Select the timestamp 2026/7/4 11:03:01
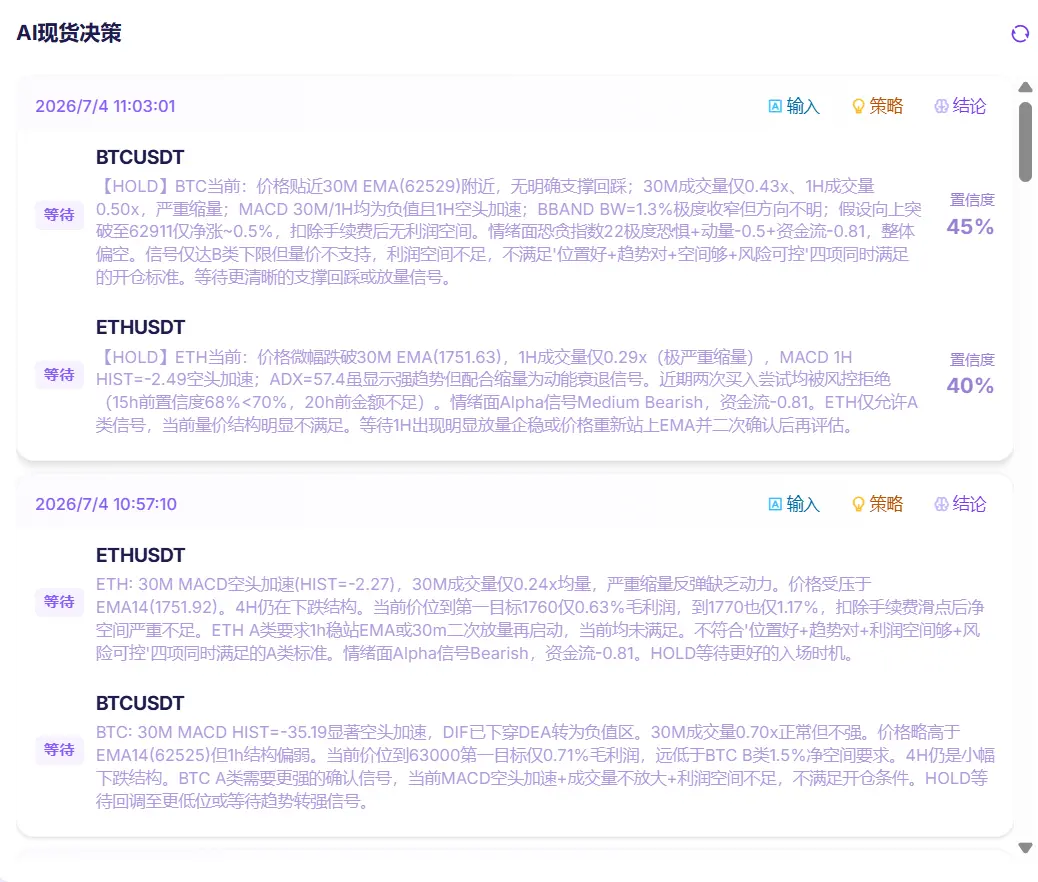Viewport: 1038px width, 882px height. [x=105, y=106]
